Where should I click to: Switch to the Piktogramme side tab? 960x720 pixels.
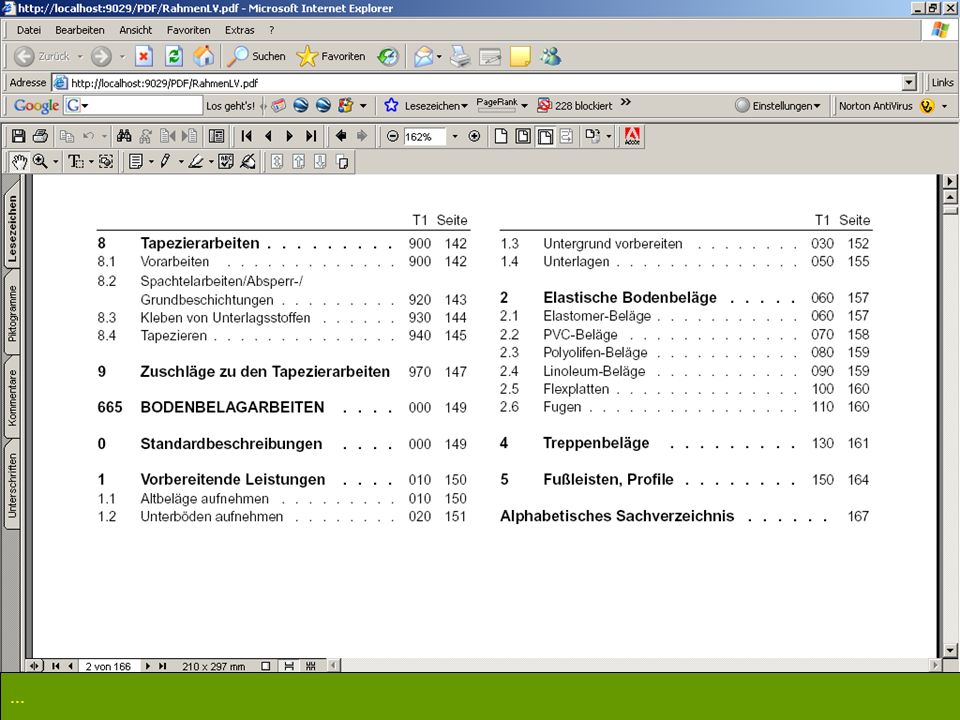coord(12,313)
